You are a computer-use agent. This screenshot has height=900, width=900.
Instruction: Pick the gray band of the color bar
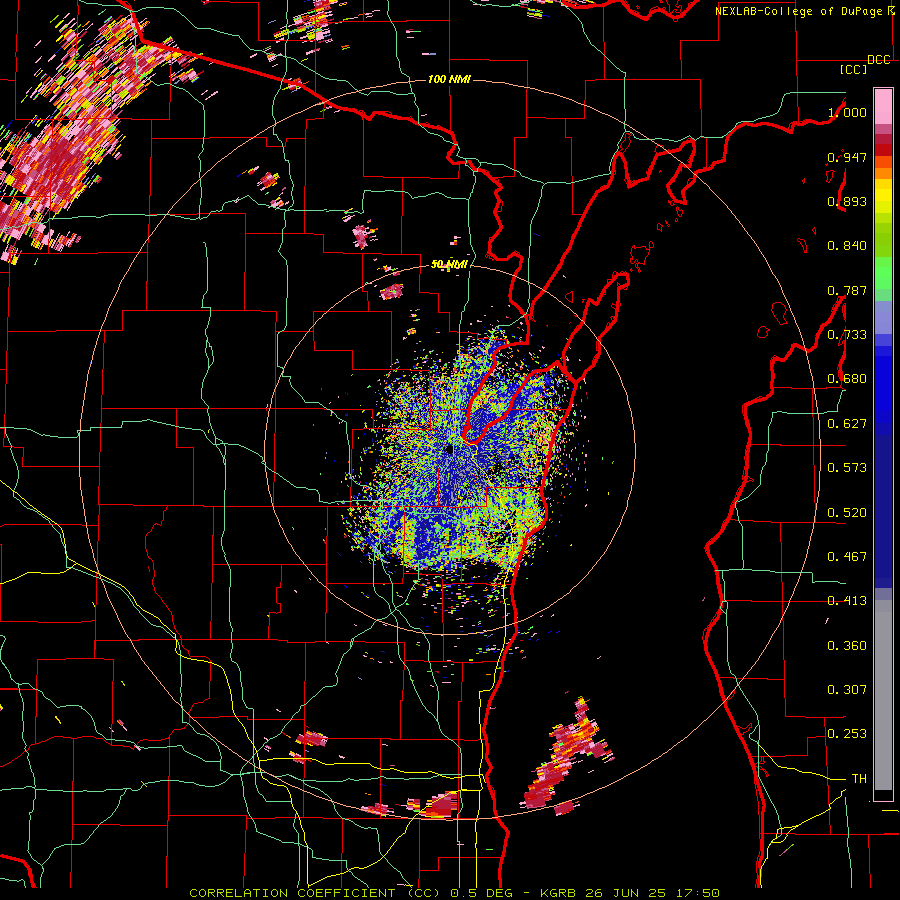pos(883,695)
